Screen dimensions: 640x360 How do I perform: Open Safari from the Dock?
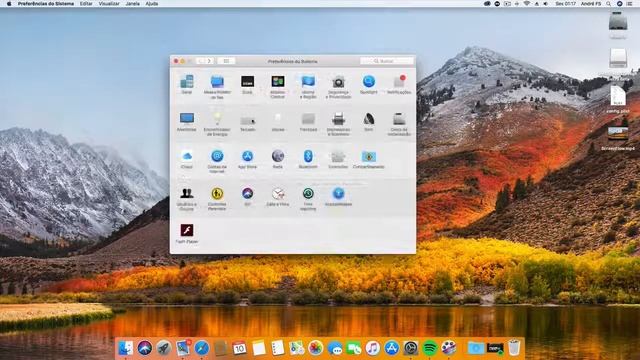(x=202, y=348)
